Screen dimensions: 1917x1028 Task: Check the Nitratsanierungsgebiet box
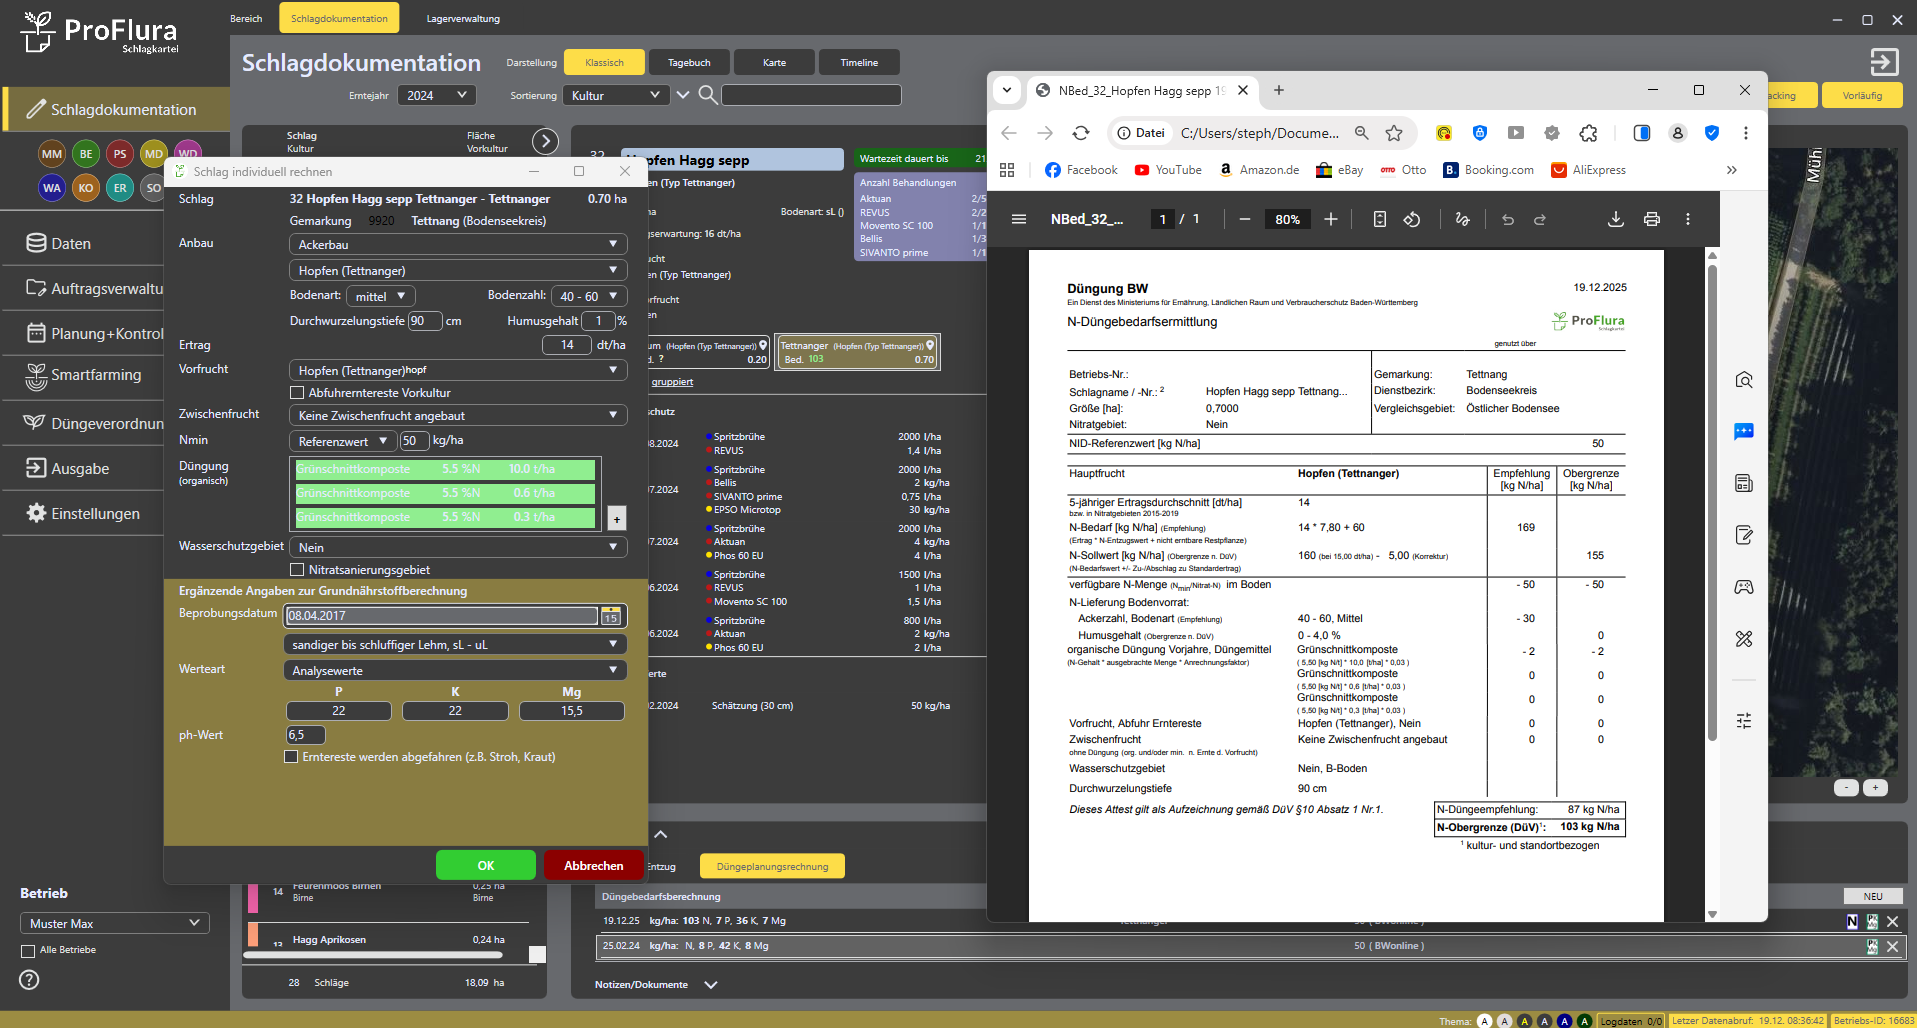tap(297, 570)
